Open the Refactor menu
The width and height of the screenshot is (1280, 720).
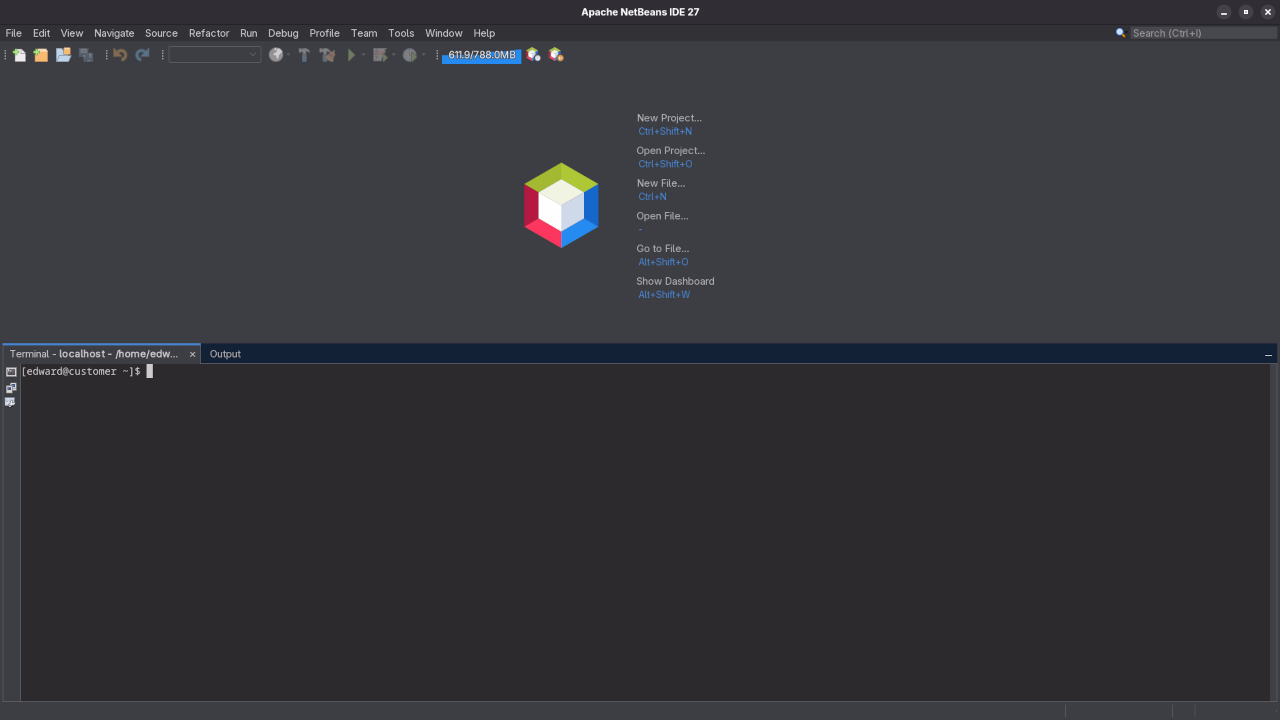coord(209,33)
